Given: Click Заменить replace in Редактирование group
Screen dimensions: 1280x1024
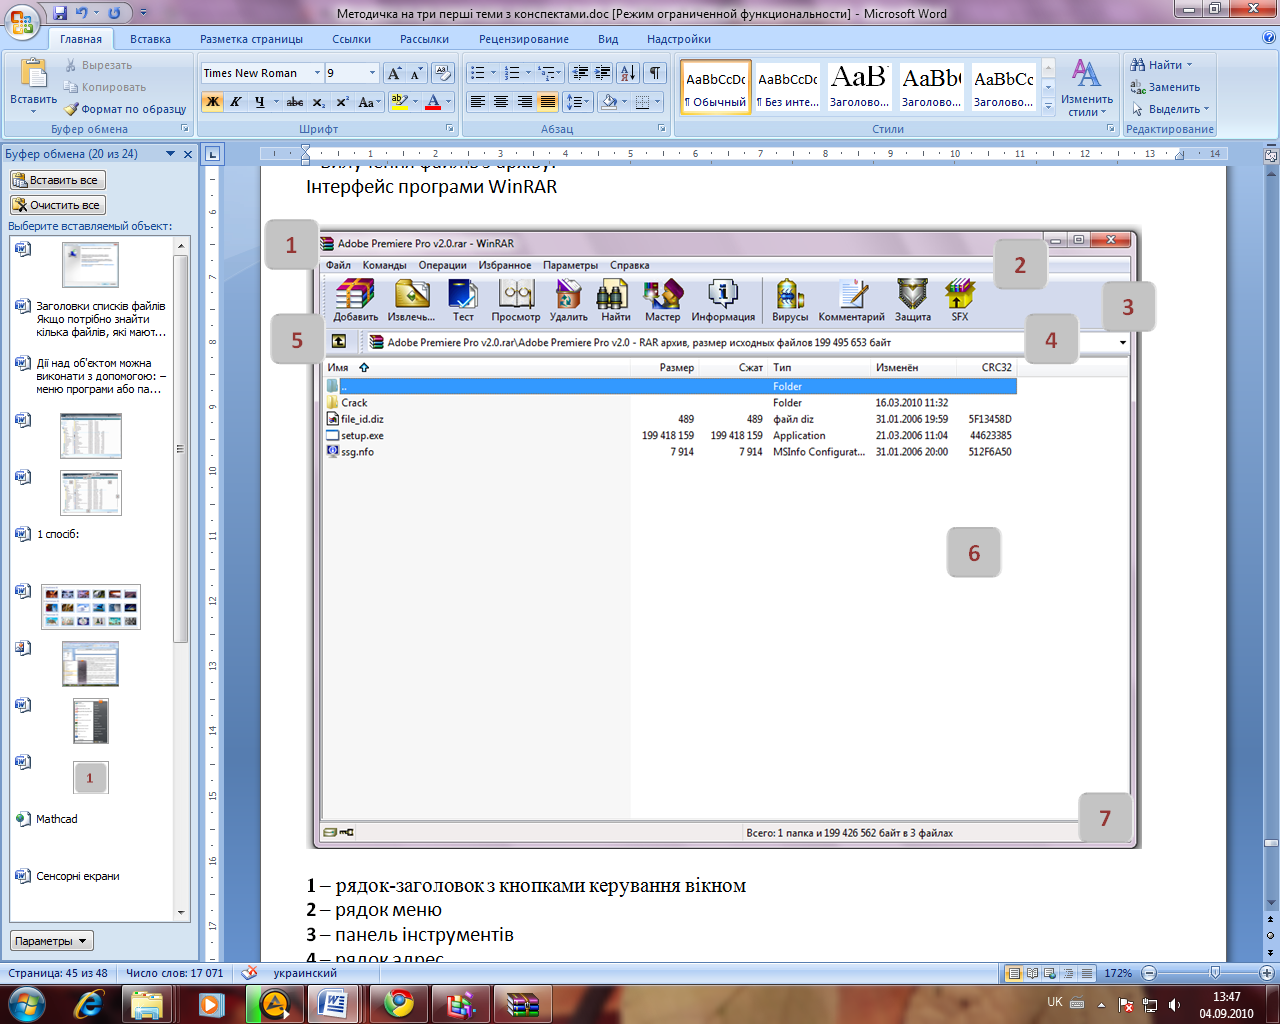Looking at the screenshot, I should pos(1166,87).
